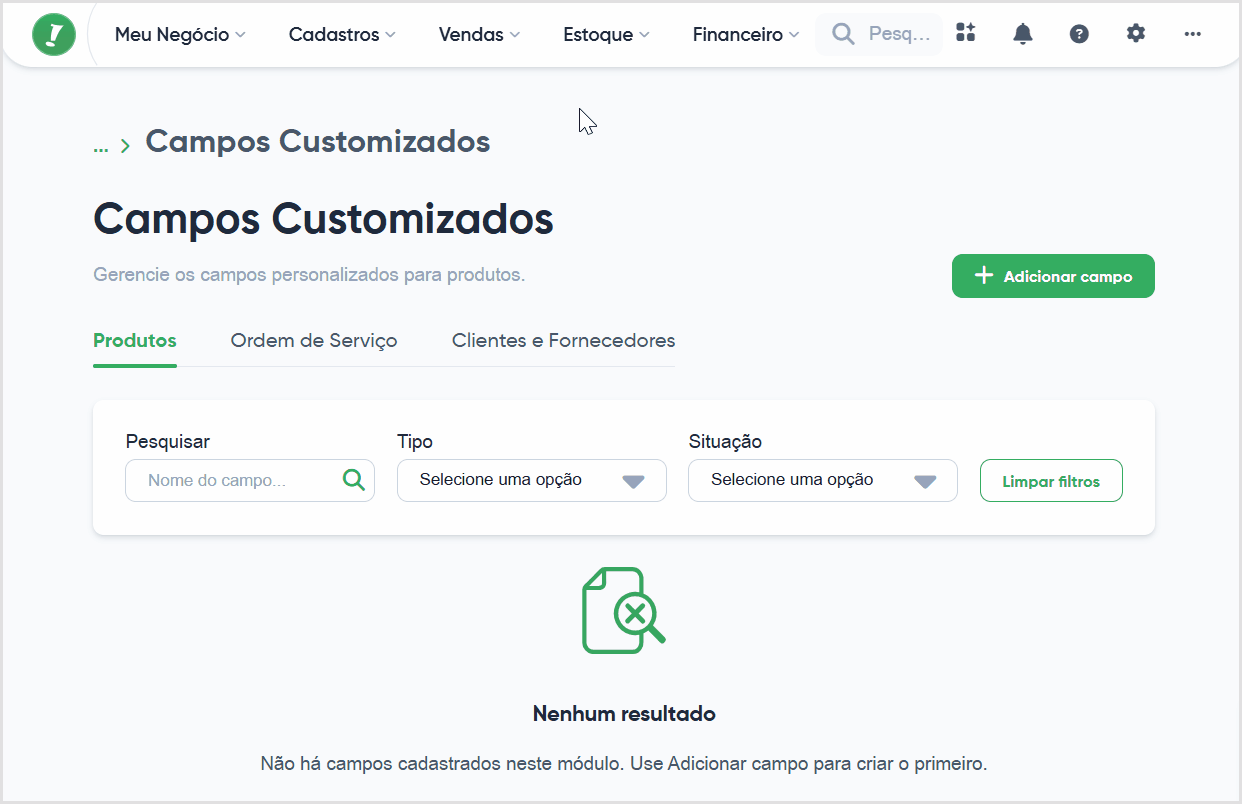The width and height of the screenshot is (1242, 804).
Task: Click the Campos Customizados page heading
Action: (x=323, y=219)
